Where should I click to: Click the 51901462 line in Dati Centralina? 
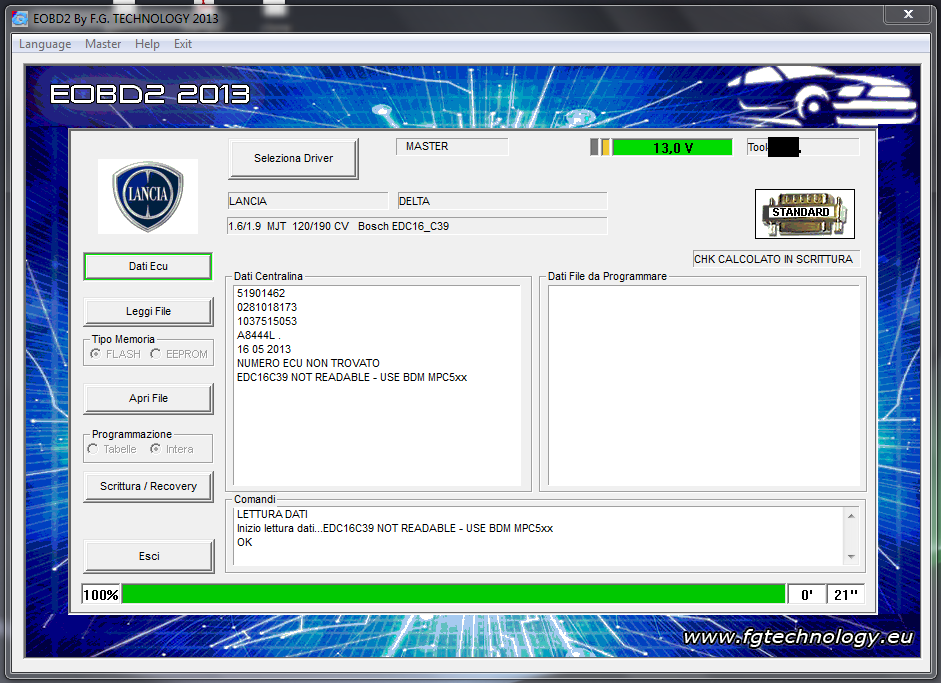(x=261, y=293)
